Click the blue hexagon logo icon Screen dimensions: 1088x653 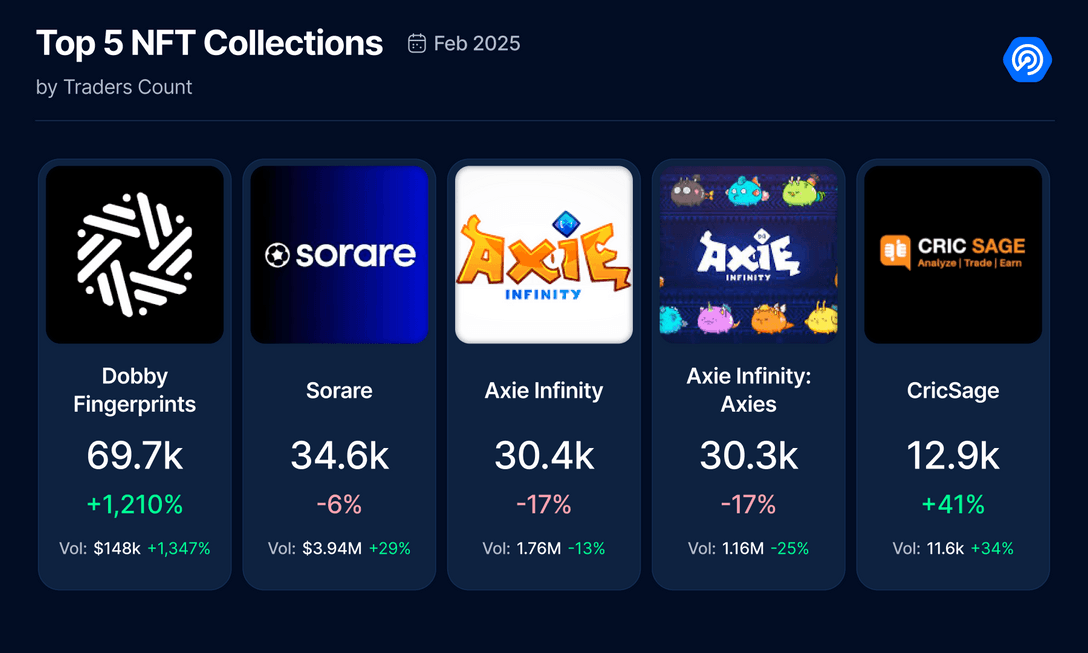click(x=1027, y=60)
